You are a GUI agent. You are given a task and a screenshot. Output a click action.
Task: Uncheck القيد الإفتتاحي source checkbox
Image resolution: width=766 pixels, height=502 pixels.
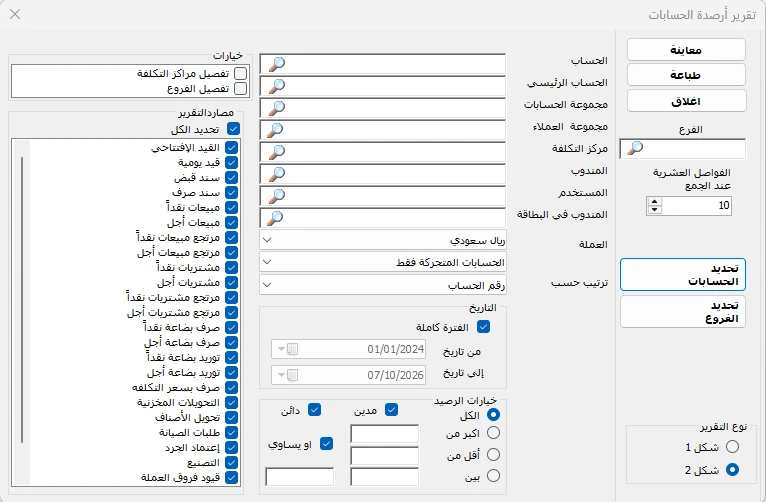[x=232, y=147]
